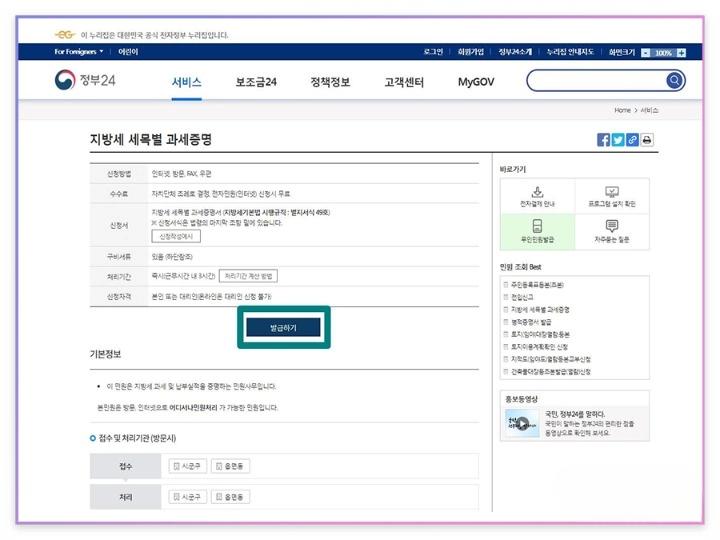Click the 발급하기 button
This screenshot has width=720, height=540.
[x=283, y=327]
